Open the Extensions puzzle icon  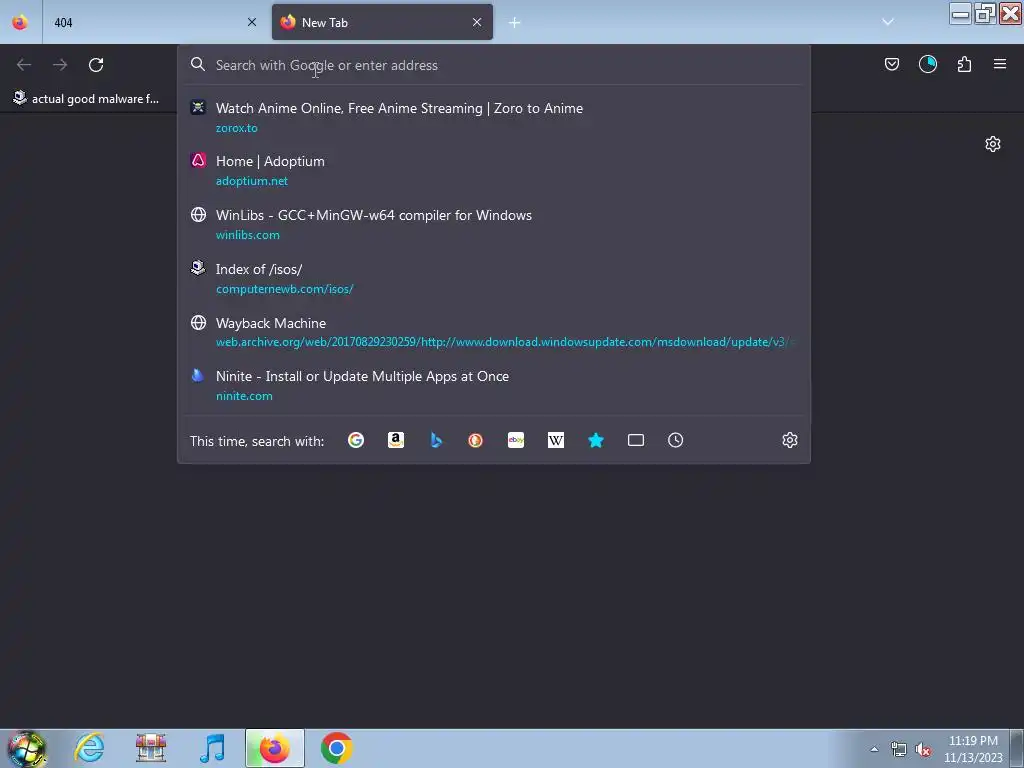point(964,64)
